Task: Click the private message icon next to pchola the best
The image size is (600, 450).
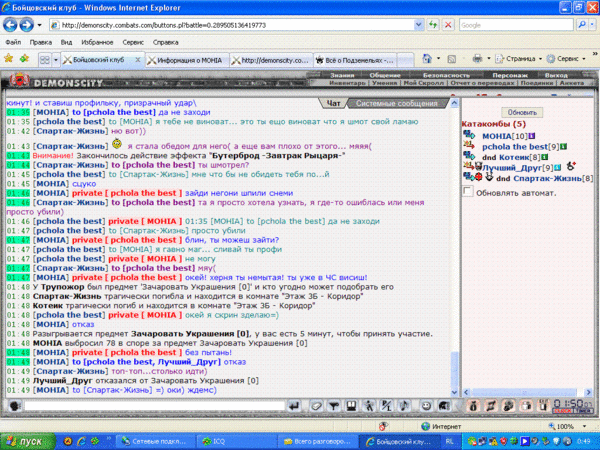Action: [469, 145]
